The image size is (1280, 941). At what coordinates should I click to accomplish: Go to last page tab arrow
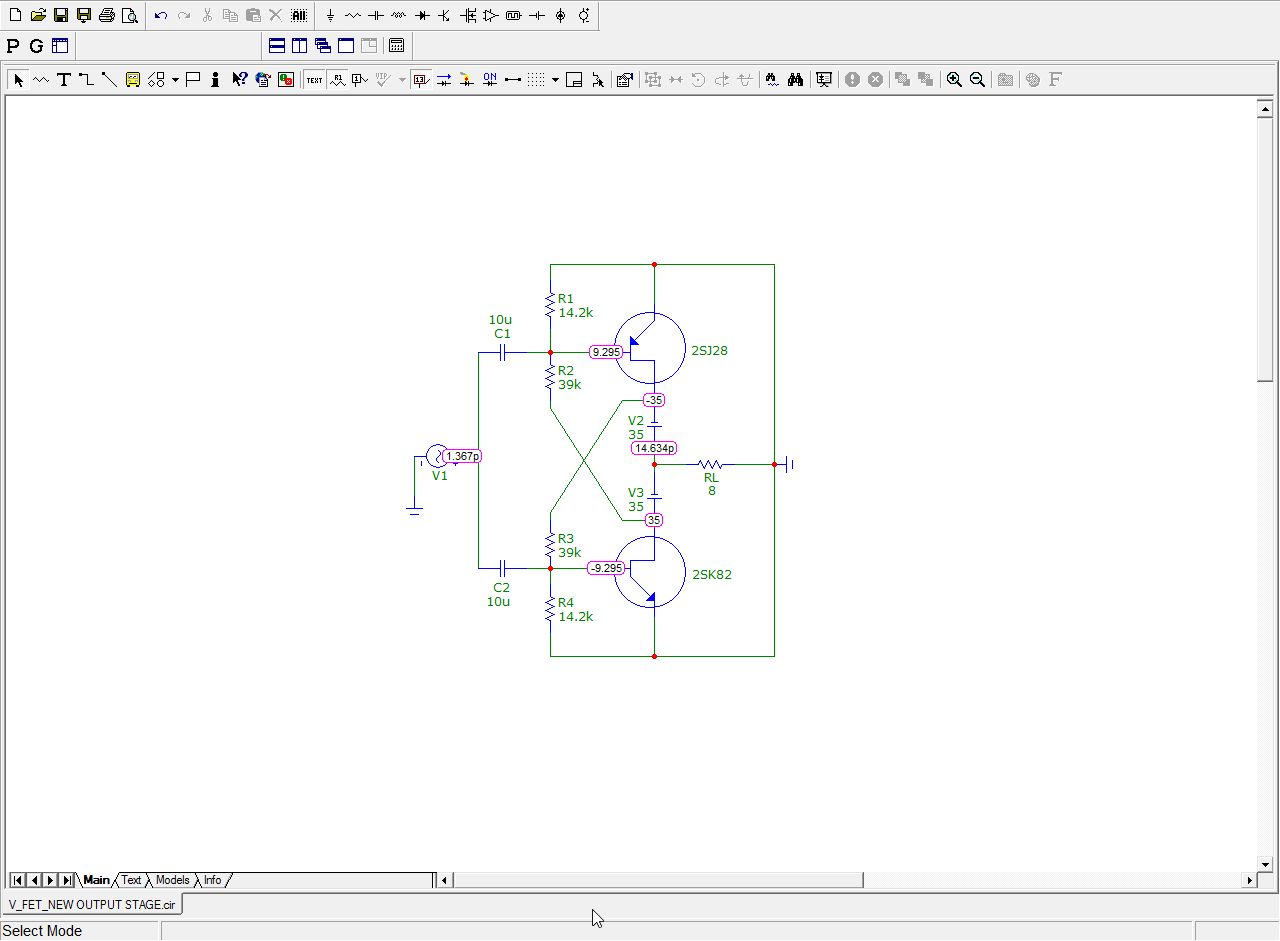67,880
